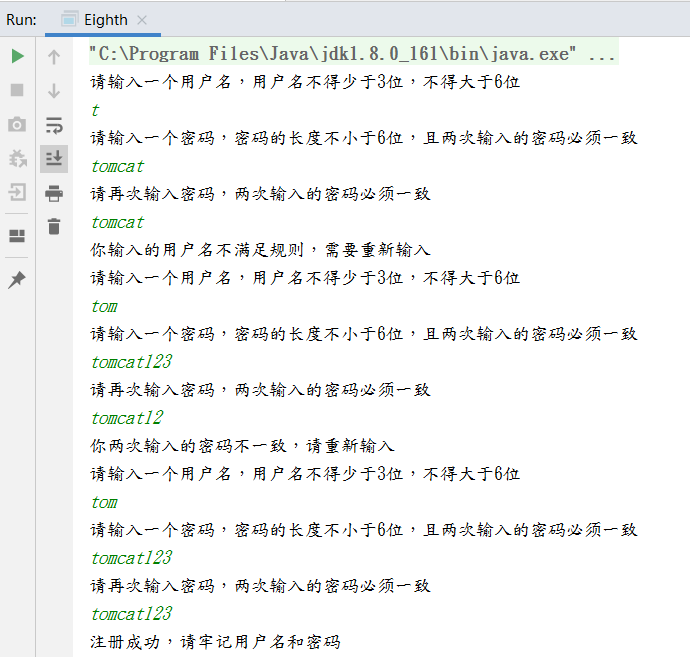The height and width of the screenshot is (657, 690).
Task: Click the grey Stop process square icon
Action: (x=17, y=90)
